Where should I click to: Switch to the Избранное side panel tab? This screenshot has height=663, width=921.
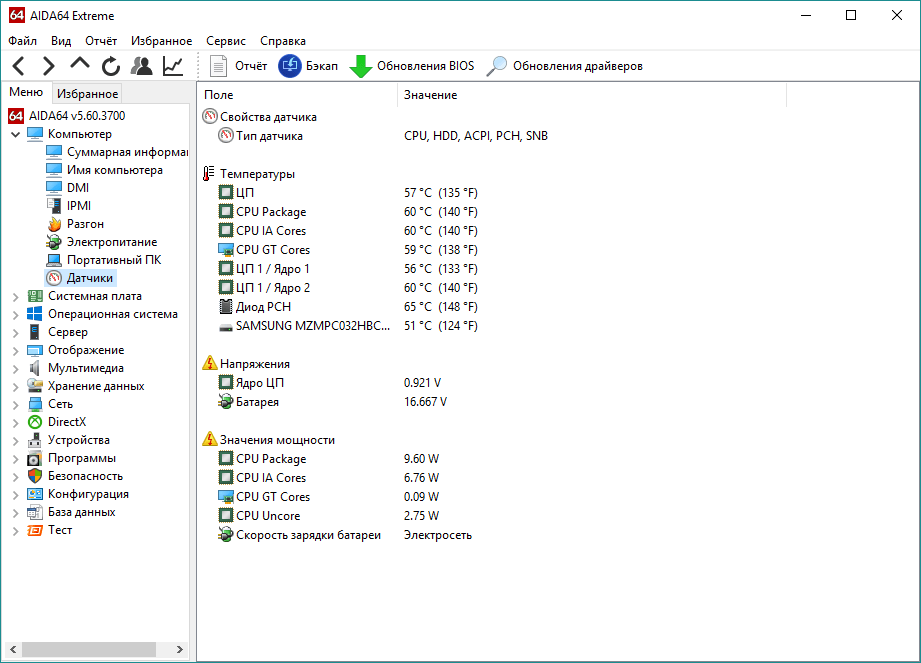[x=88, y=93]
